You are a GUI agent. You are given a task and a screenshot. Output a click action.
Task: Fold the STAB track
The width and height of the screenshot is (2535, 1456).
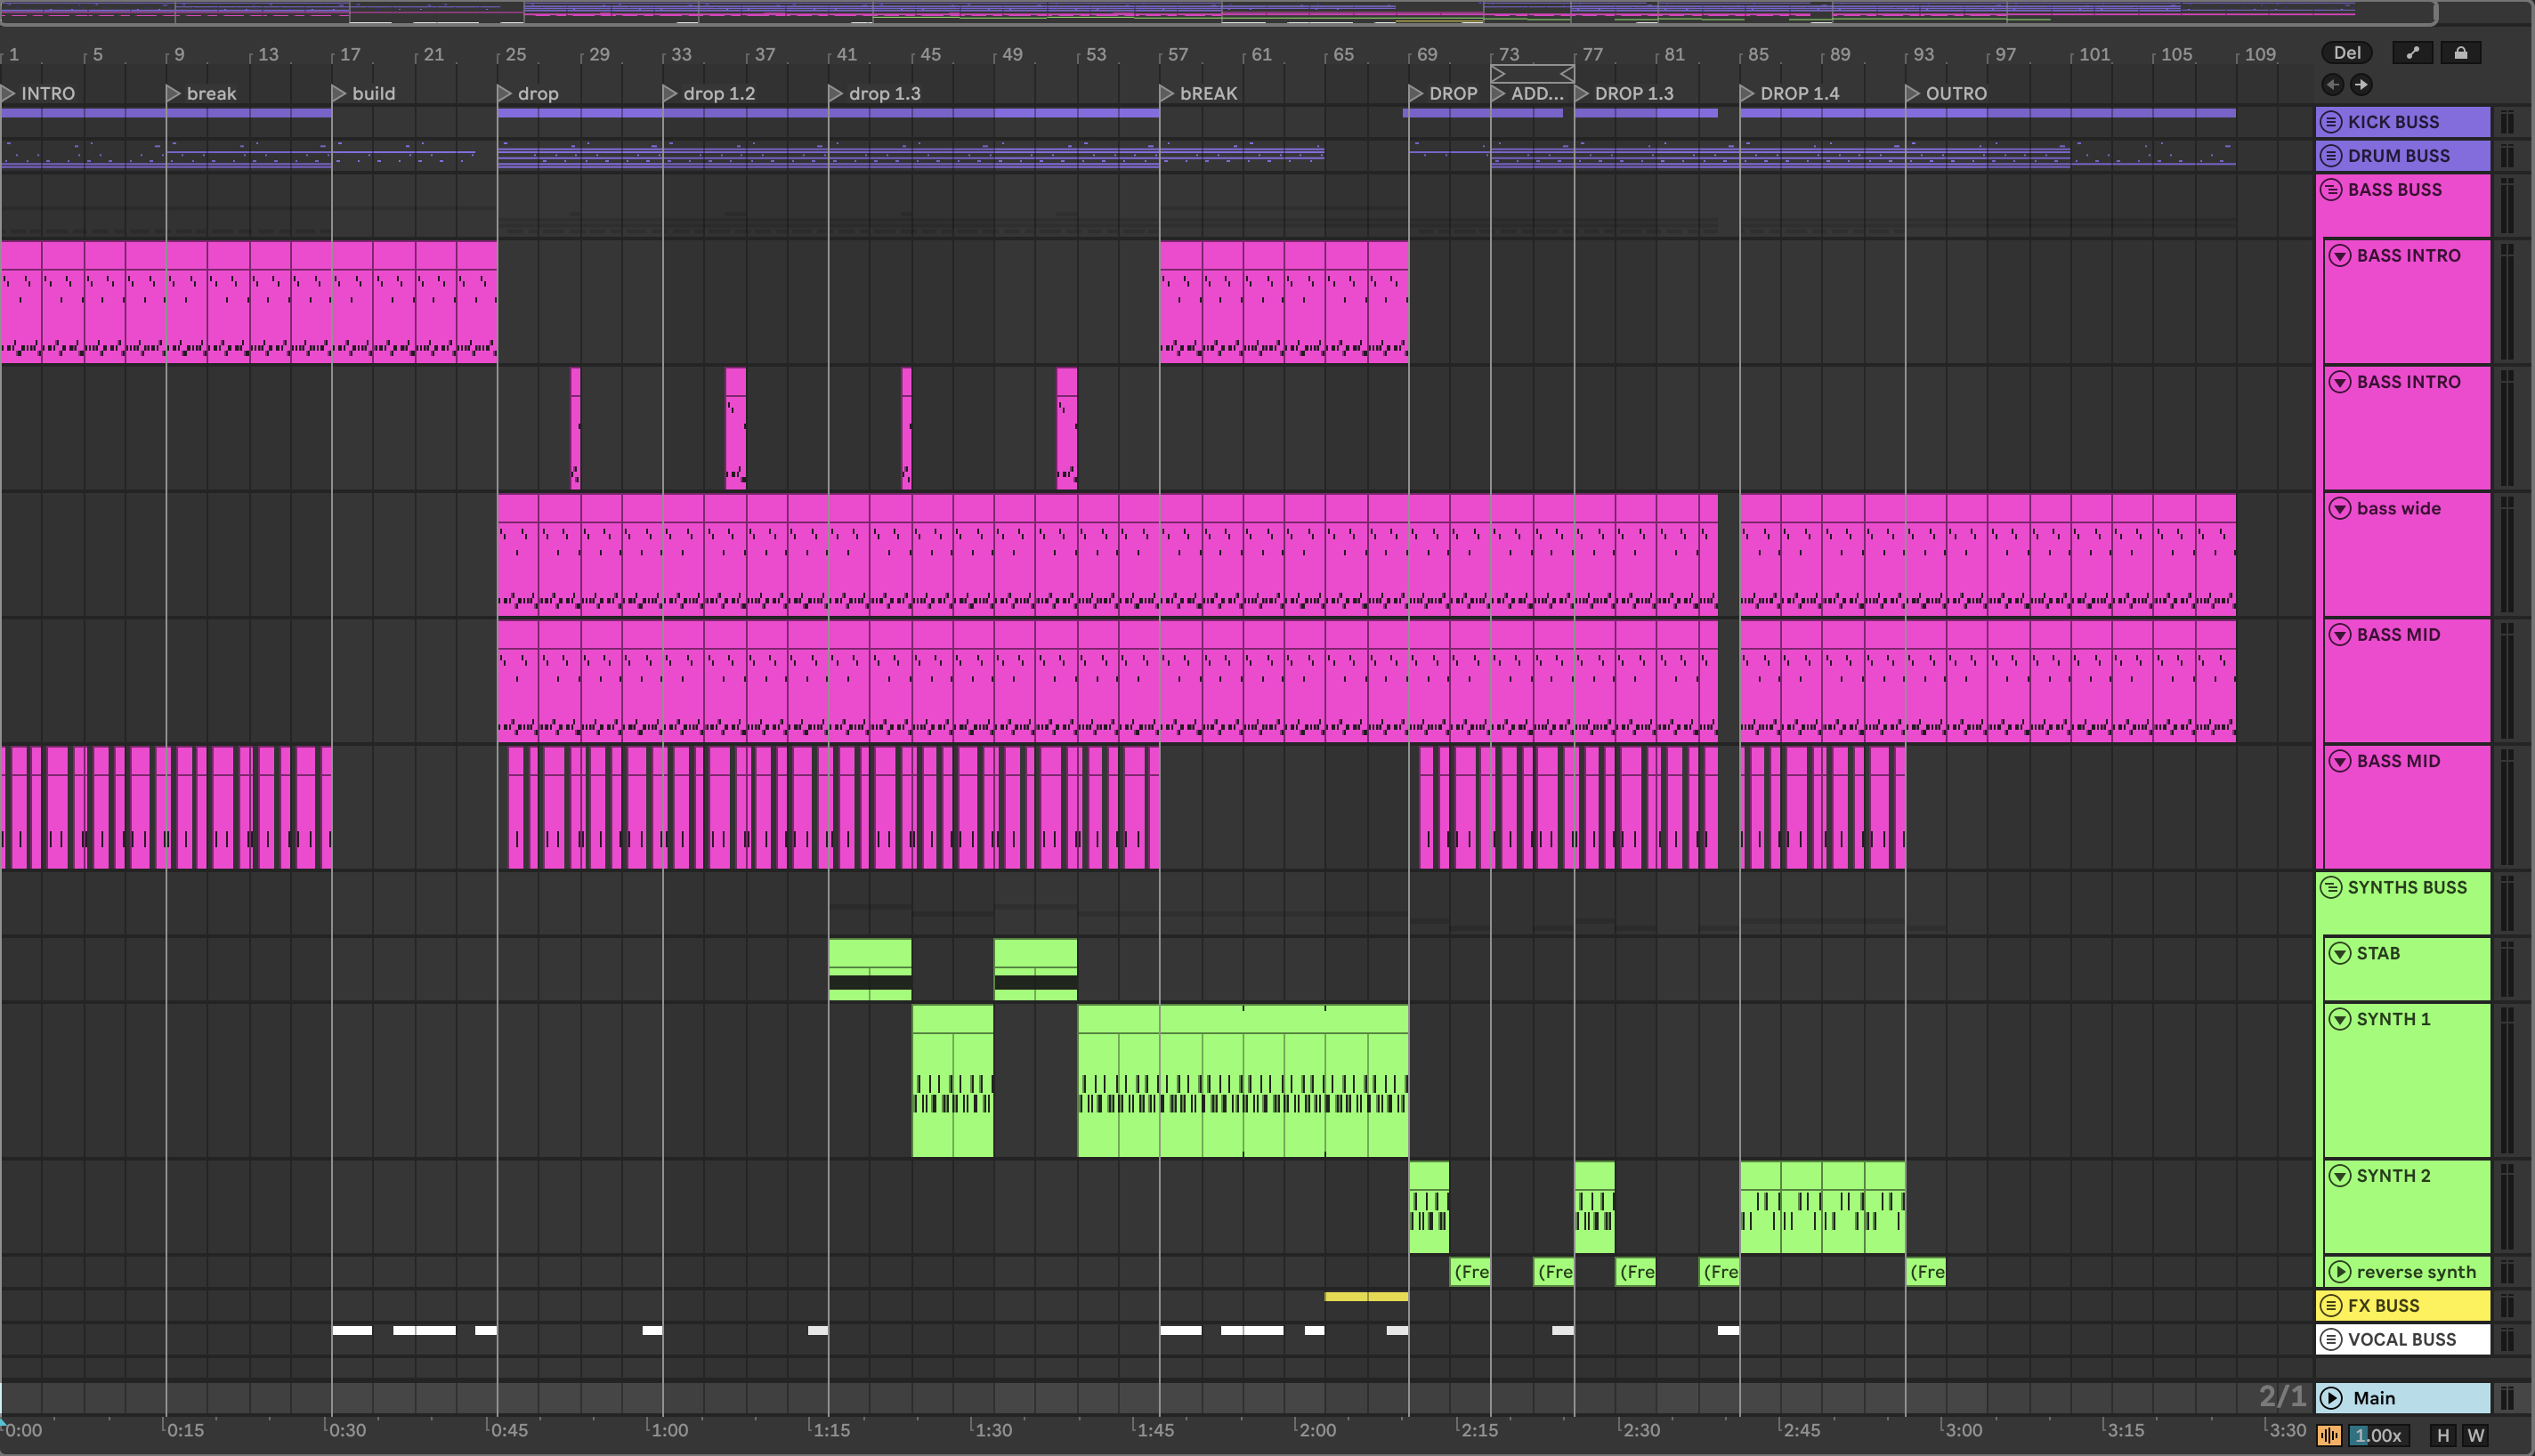pos(2340,953)
